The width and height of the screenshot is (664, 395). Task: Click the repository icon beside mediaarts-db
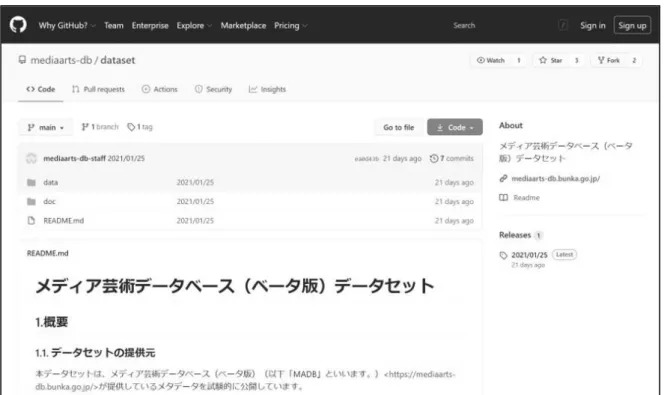point(22,60)
